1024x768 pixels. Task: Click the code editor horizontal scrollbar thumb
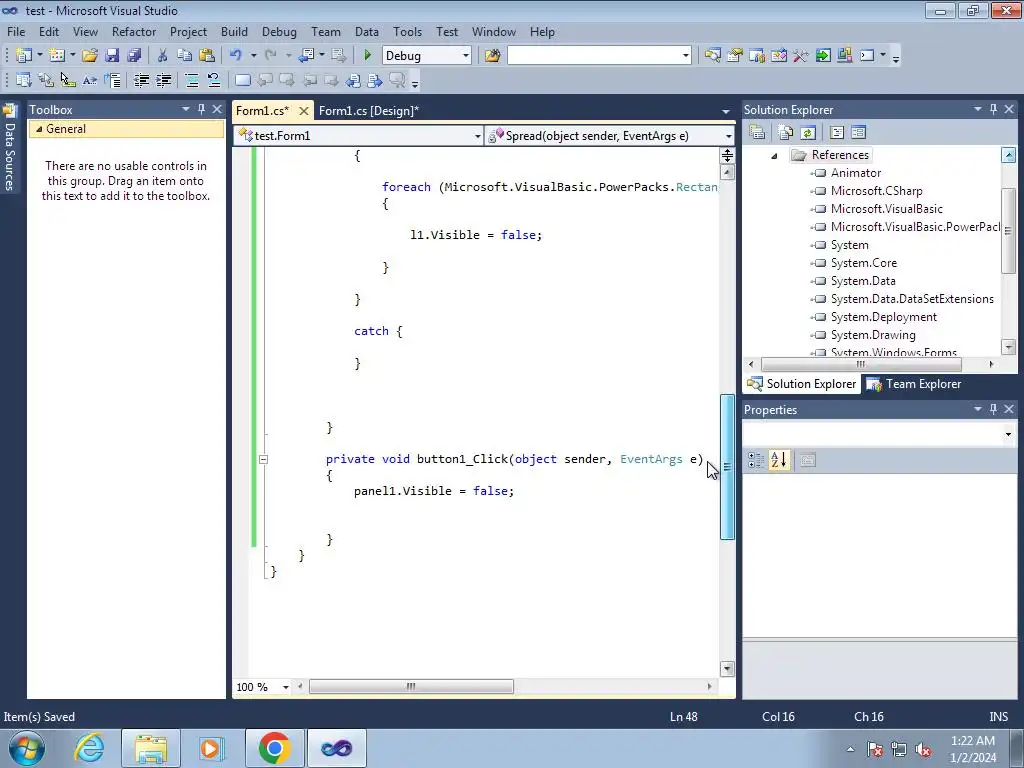[x=411, y=686]
